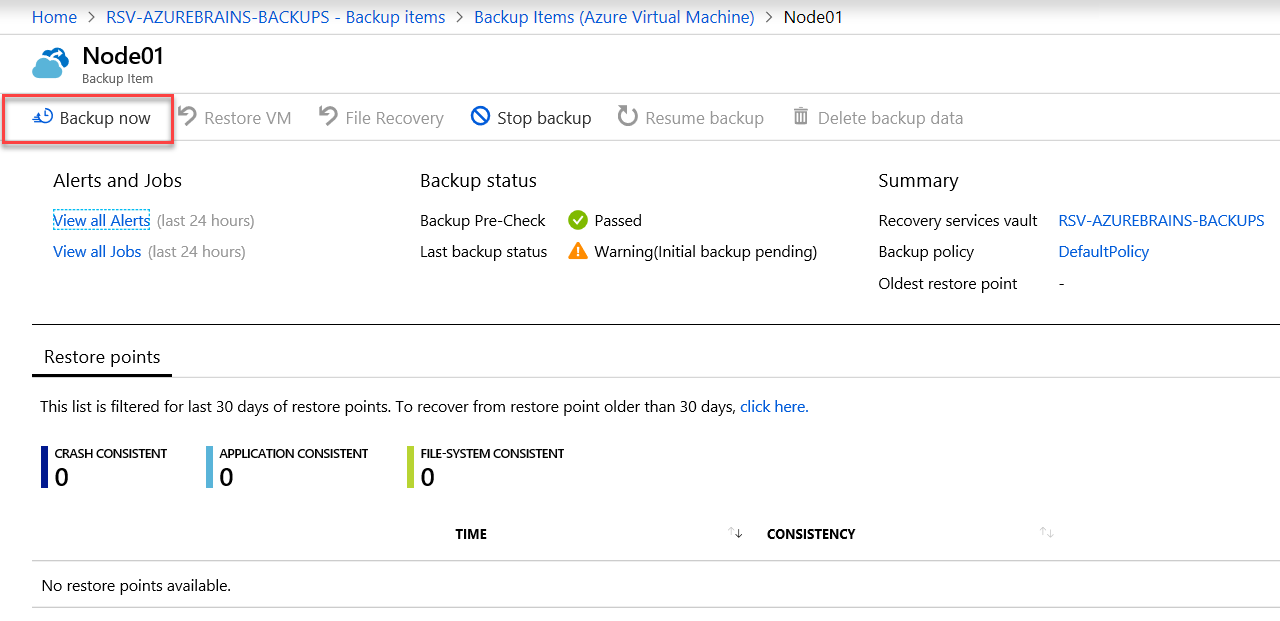Expand restore points older than 30 days
This screenshot has height=621, width=1280.
pos(772,406)
